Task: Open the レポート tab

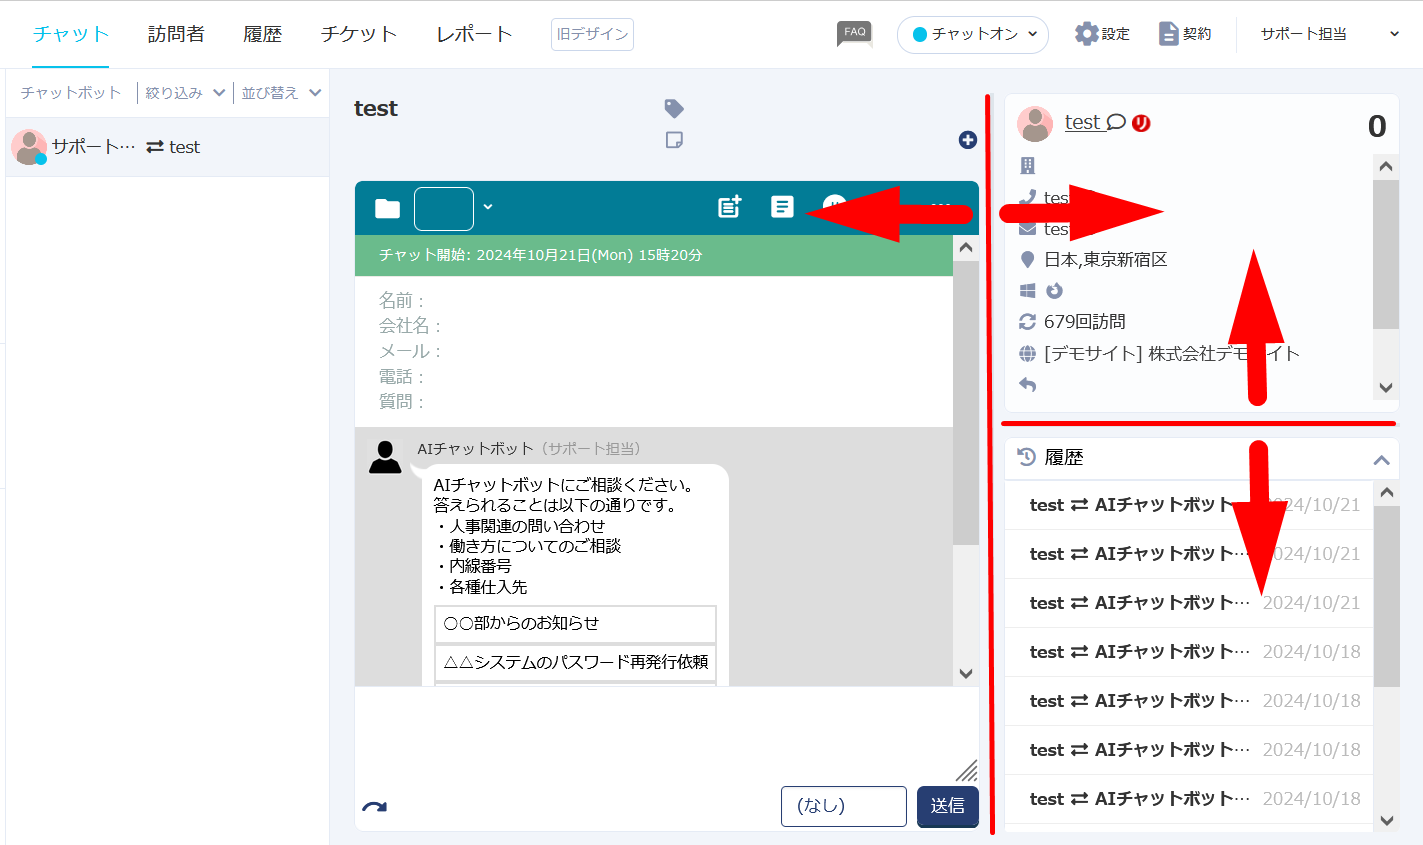Action: [x=474, y=34]
